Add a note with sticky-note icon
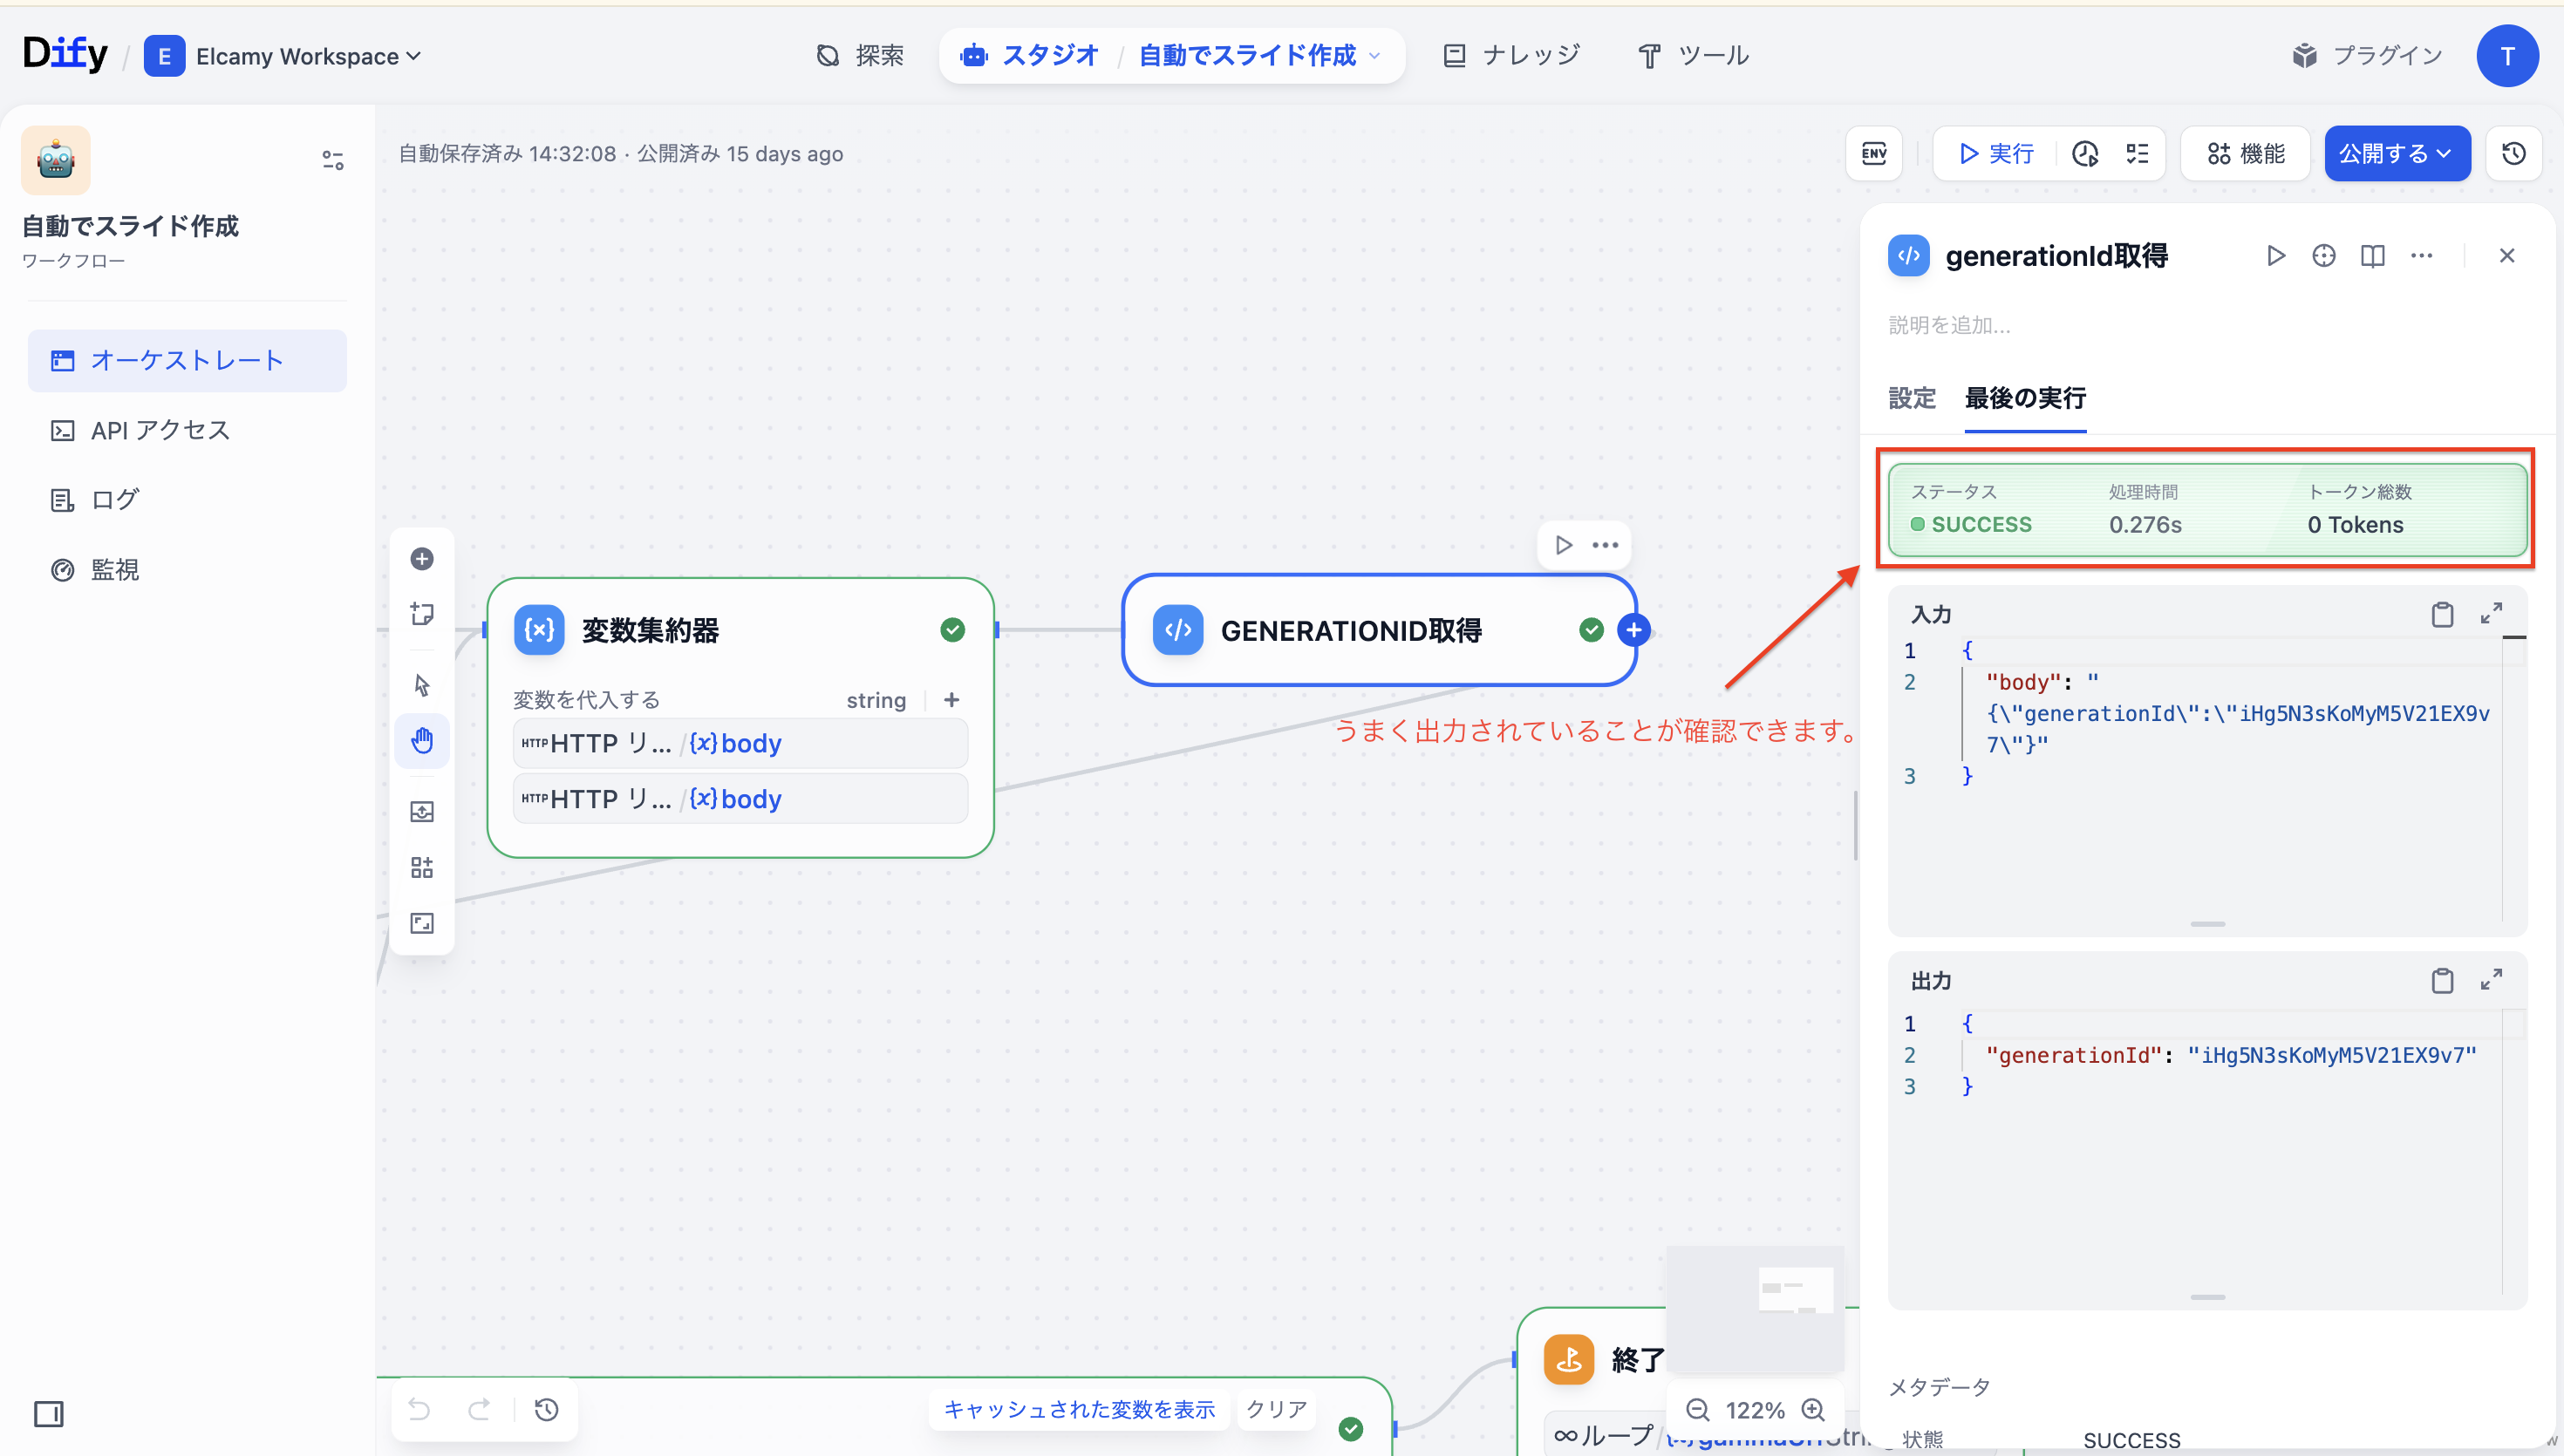2564x1456 pixels. click(x=422, y=613)
